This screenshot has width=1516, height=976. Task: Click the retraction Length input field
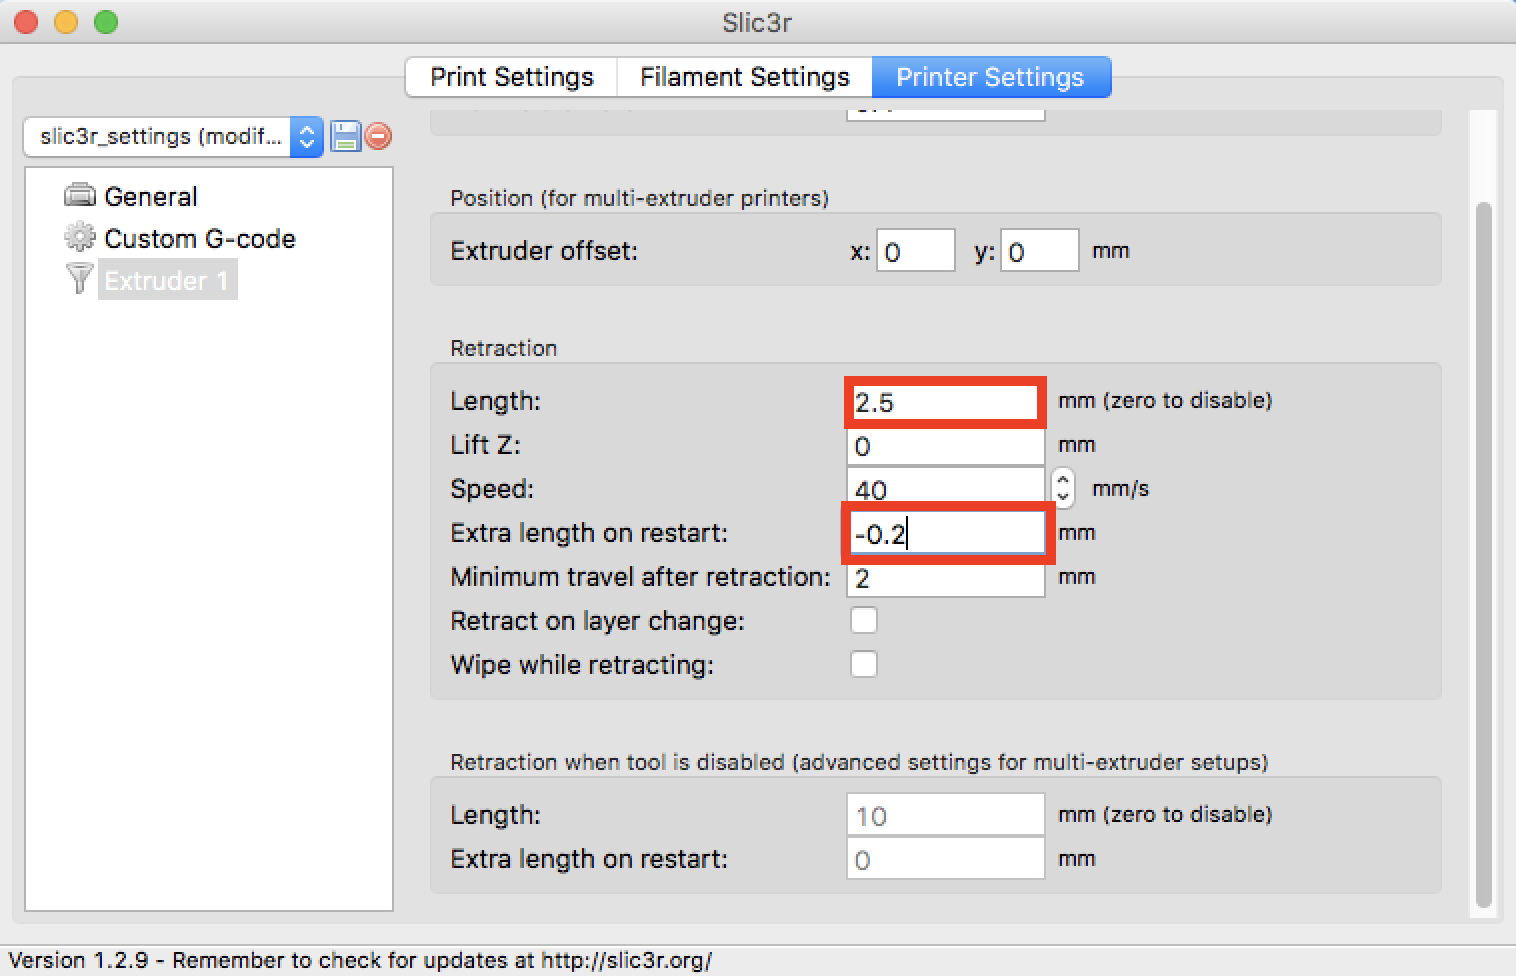pos(945,402)
